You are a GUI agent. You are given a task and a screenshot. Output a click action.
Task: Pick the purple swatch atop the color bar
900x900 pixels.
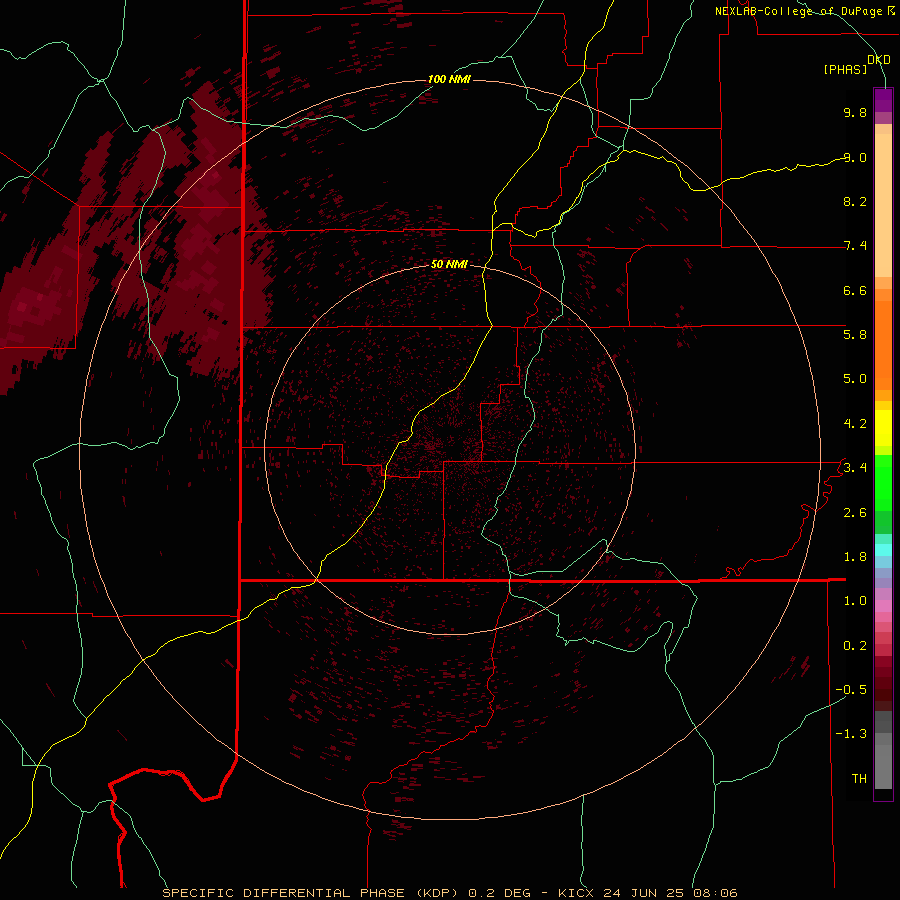[x=883, y=100]
